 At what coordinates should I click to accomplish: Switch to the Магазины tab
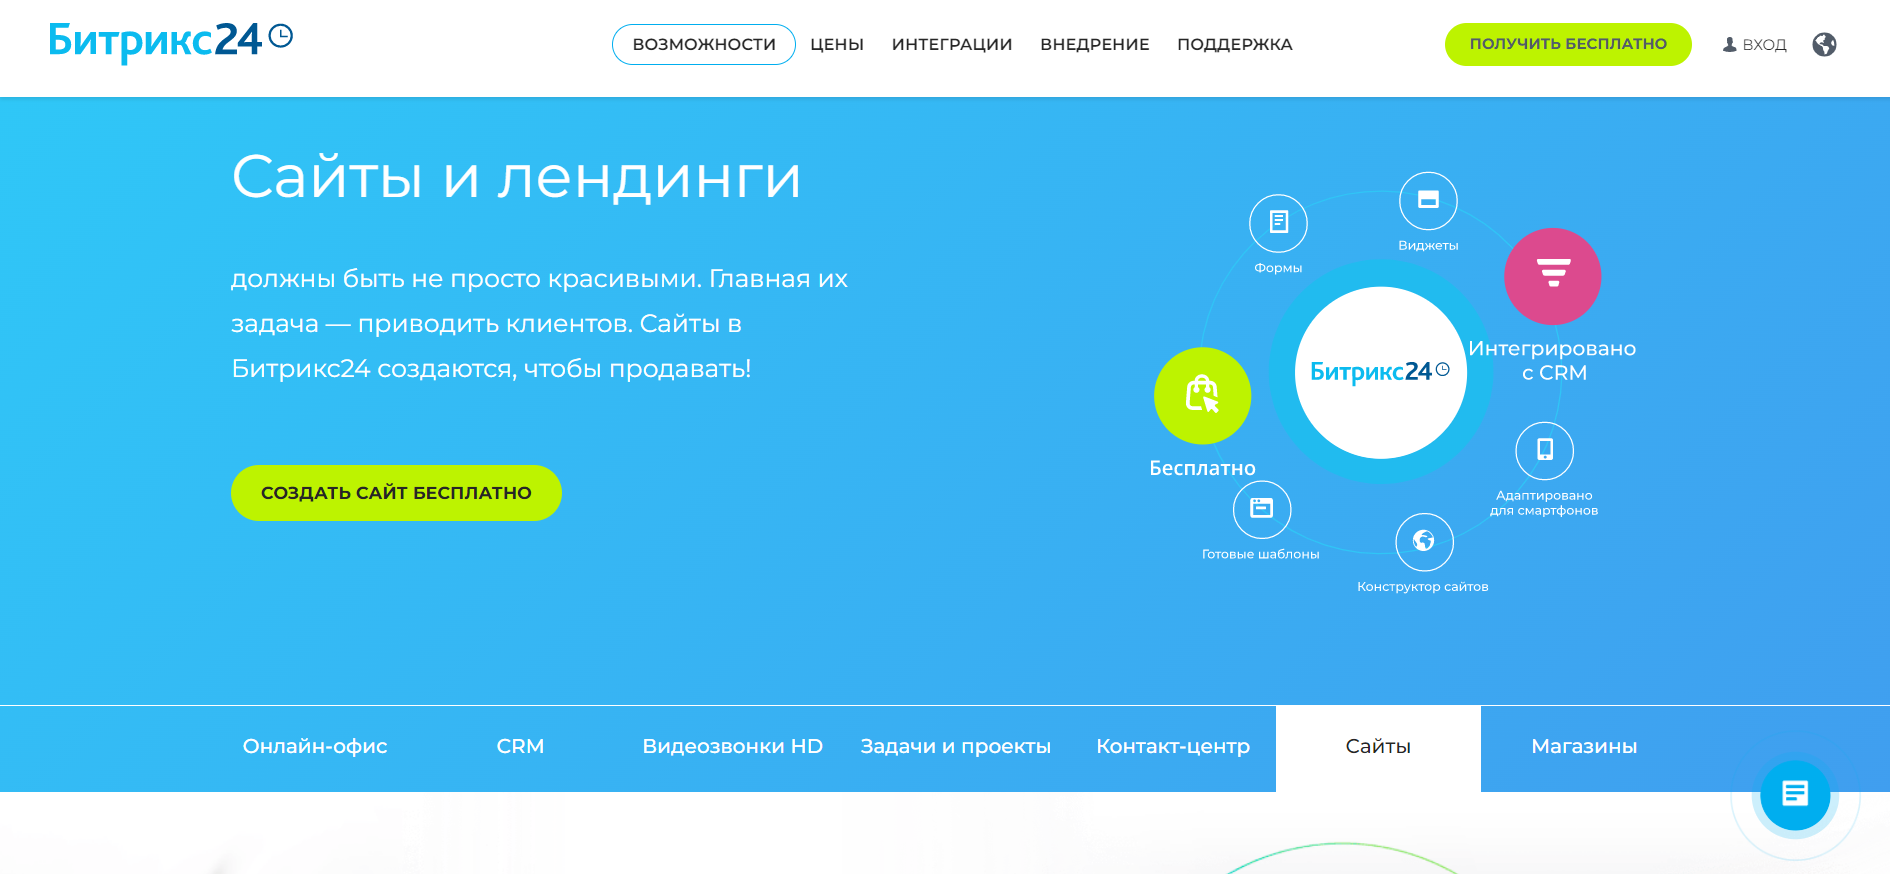tap(1584, 747)
